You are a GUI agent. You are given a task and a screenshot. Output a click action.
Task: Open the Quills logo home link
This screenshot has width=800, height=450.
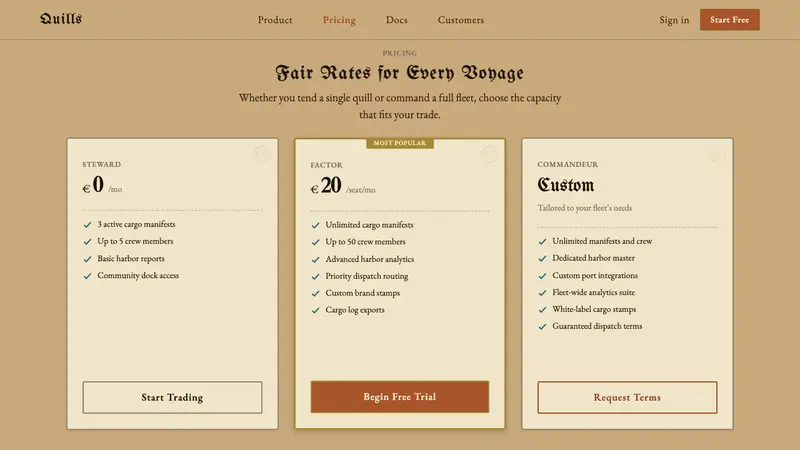click(61, 19)
